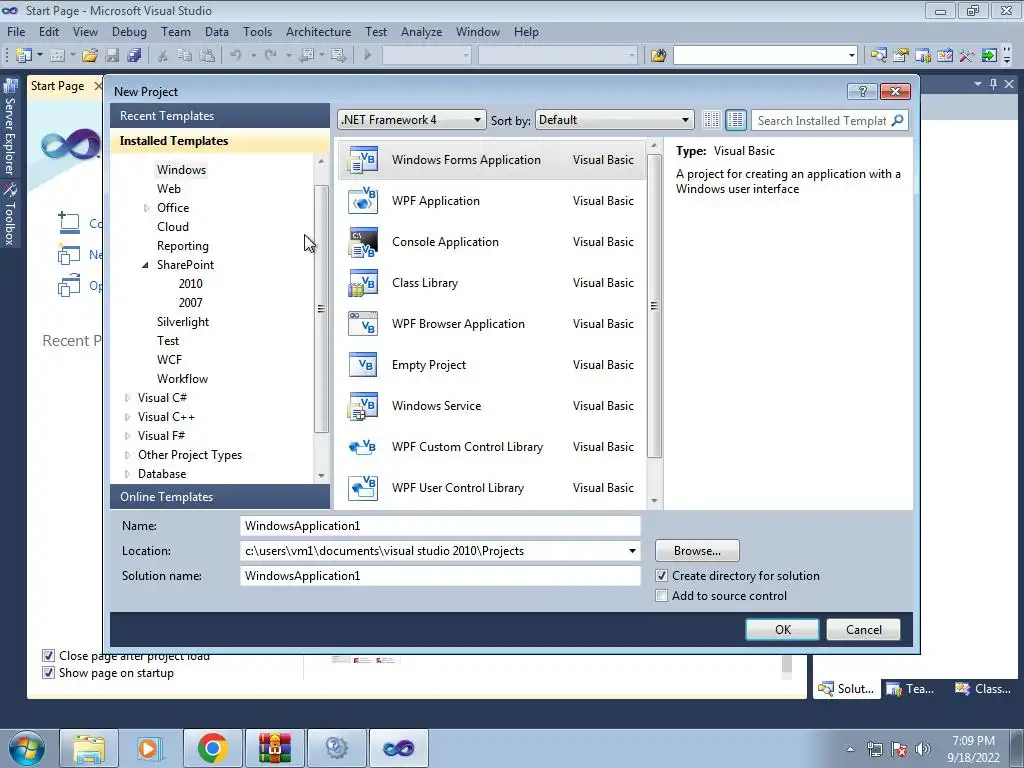Click the volume icon in system tray
Image resolution: width=1024 pixels, height=768 pixels.
(922, 749)
